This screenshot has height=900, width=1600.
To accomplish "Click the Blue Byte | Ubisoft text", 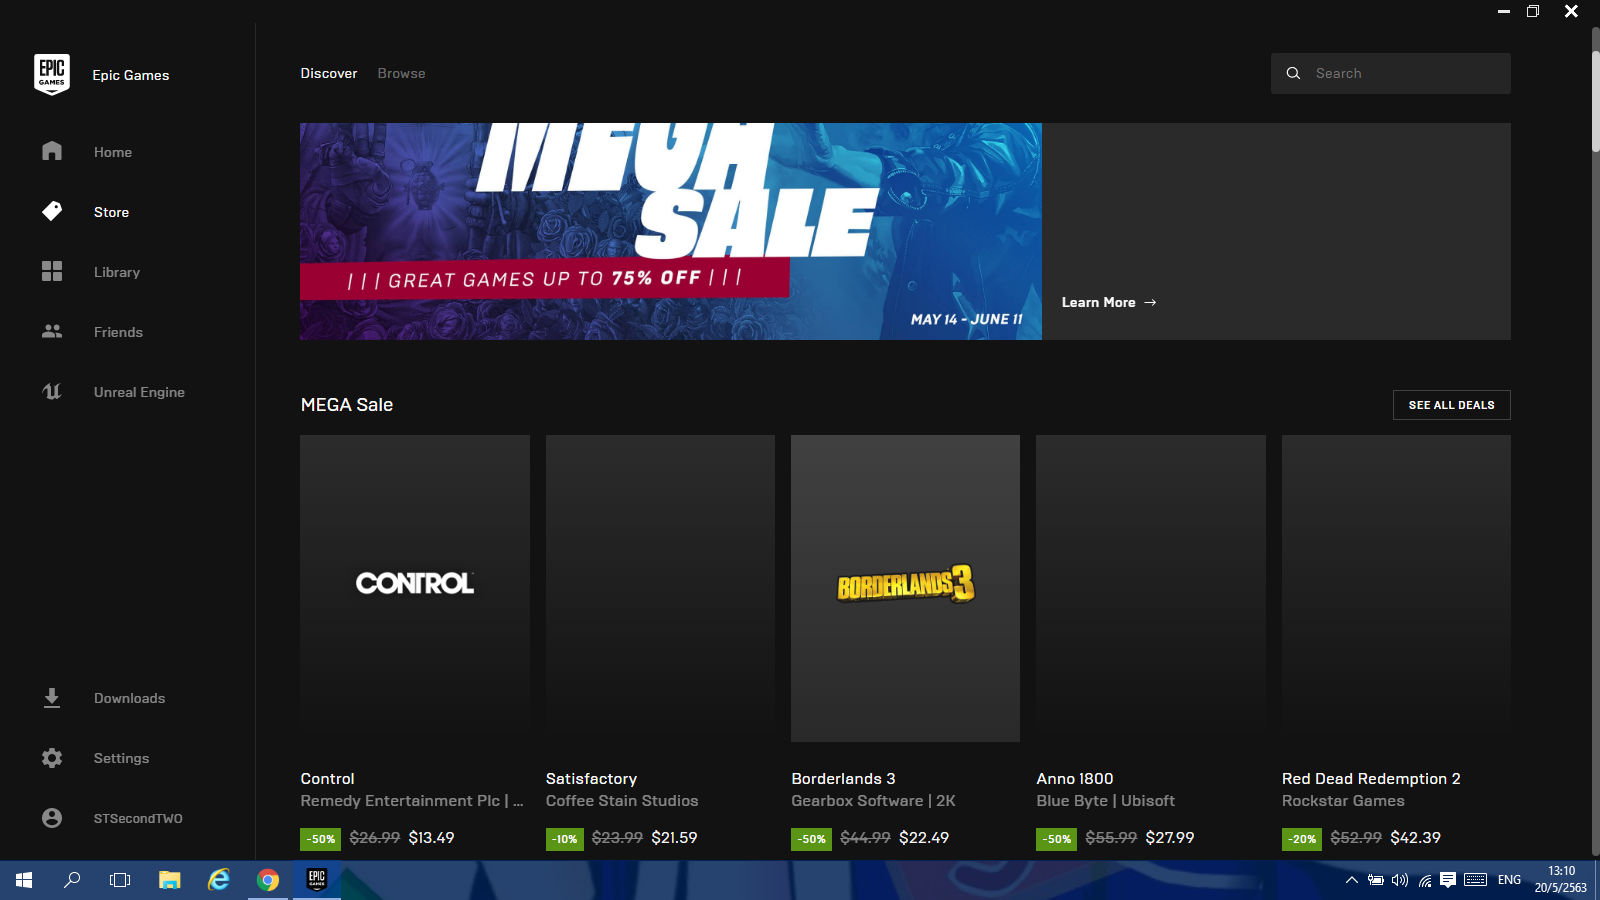I will (1105, 800).
